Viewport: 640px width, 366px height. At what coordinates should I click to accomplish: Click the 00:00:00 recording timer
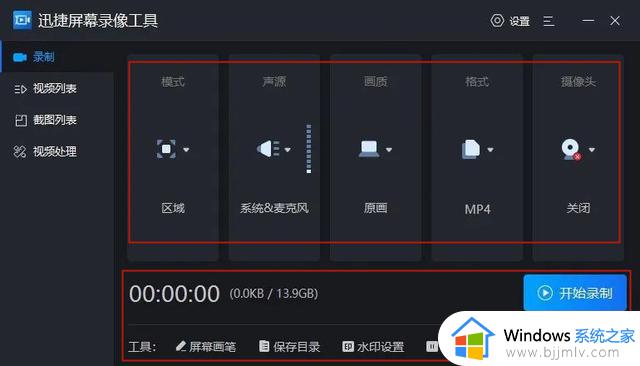pyautogui.click(x=174, y=294)
